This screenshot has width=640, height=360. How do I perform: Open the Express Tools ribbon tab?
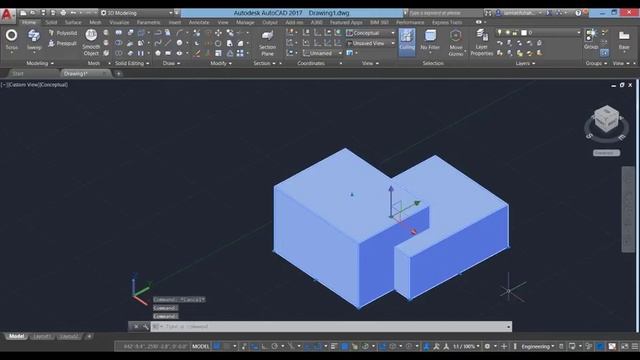point(447,22)
